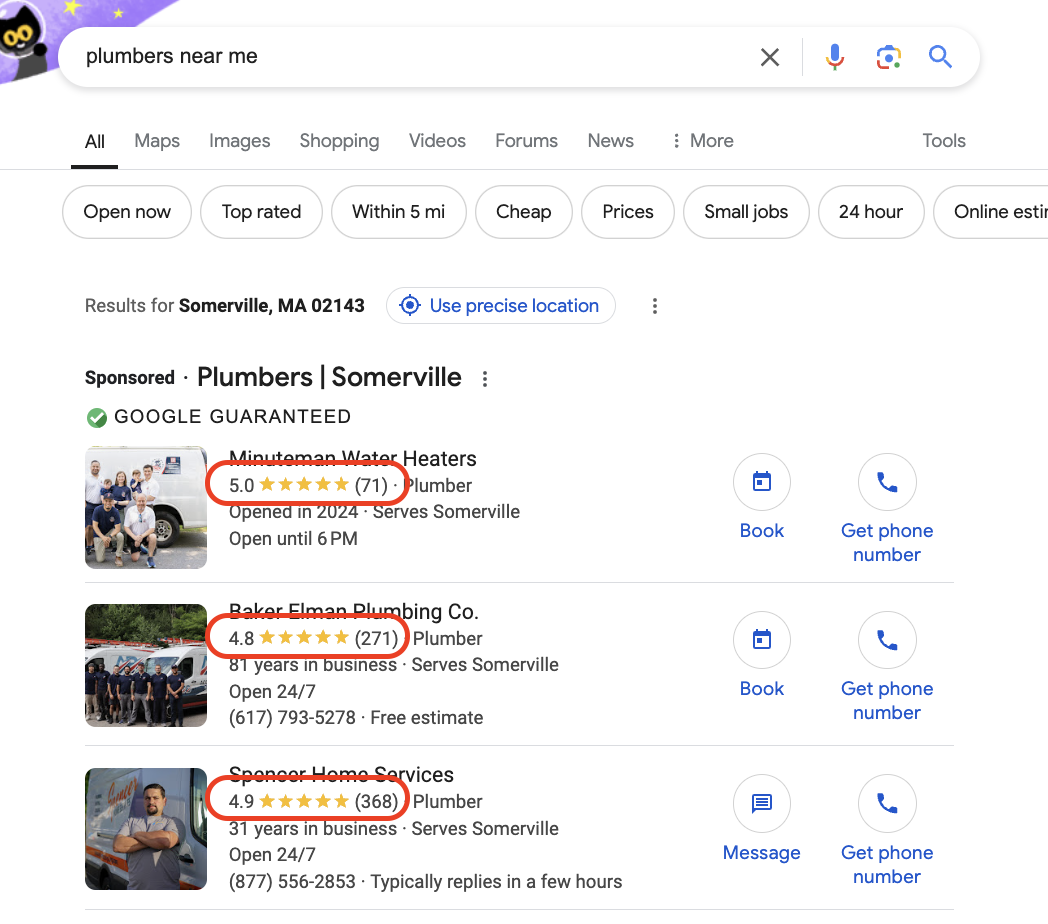Click 31 years in business text
Image resolution: width=1048 pixels, height=924 pixels.
[313, 828]
